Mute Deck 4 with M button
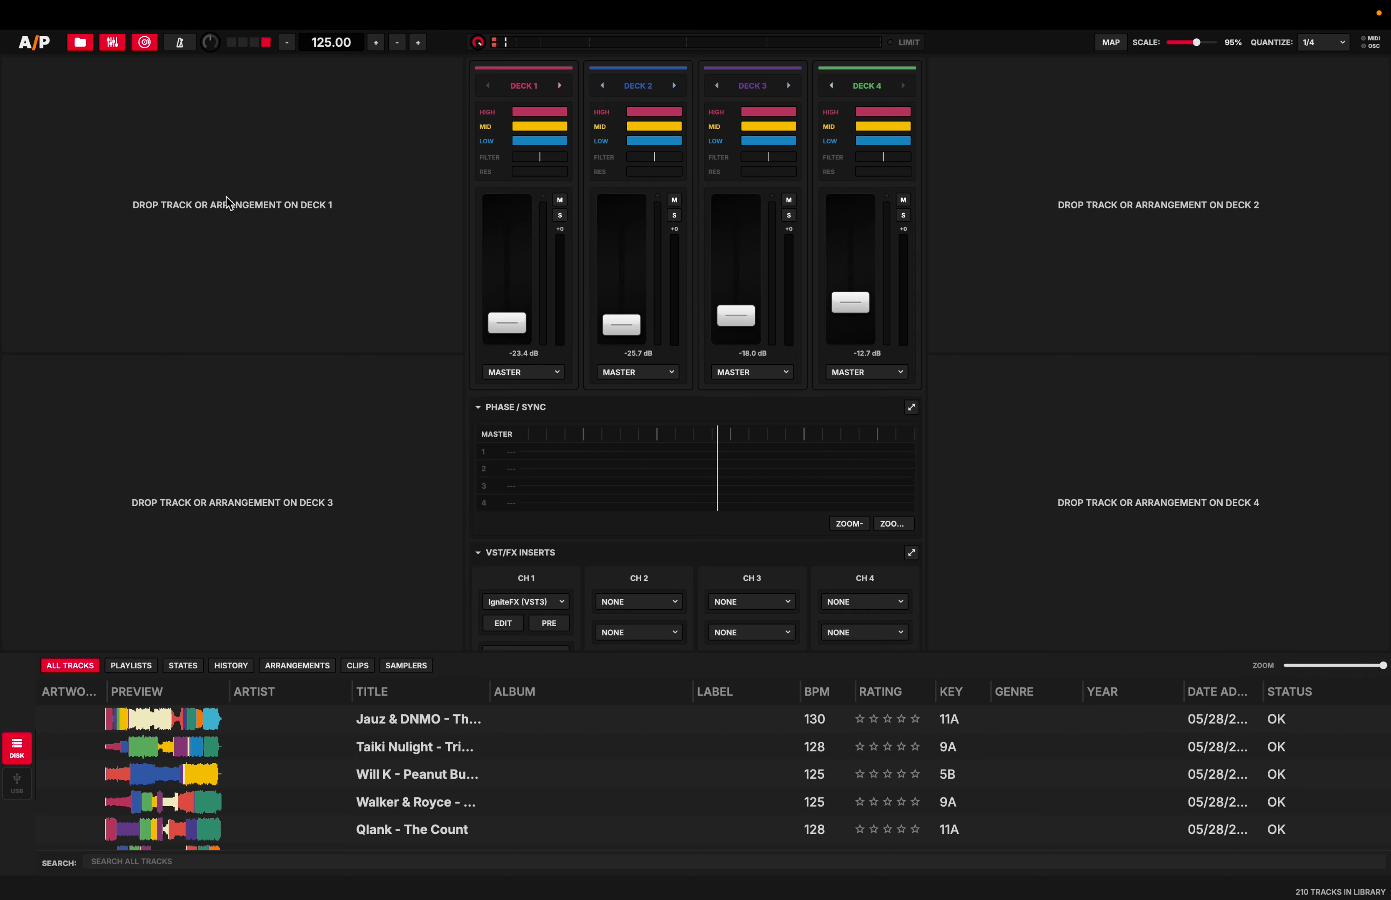 click(x=903, y=200)
